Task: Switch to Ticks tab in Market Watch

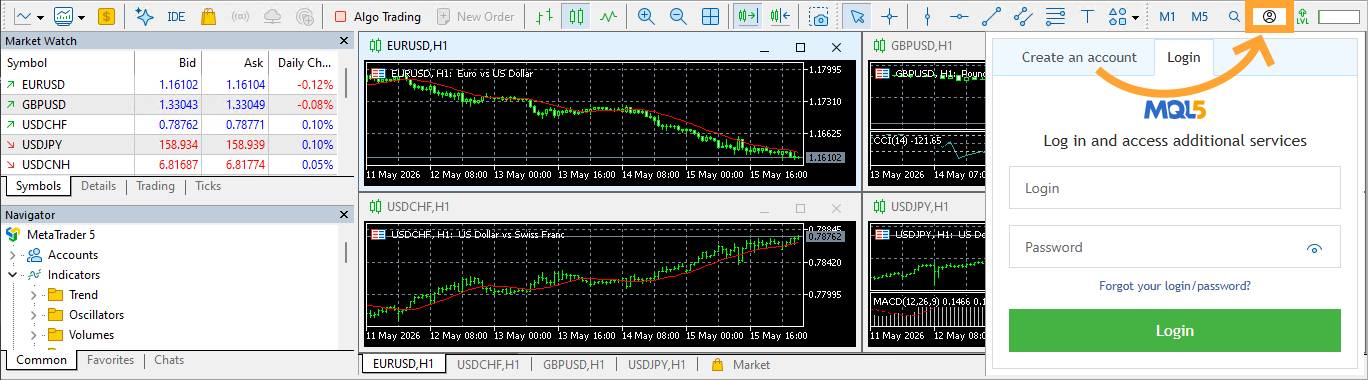Action: click(208, 186)
